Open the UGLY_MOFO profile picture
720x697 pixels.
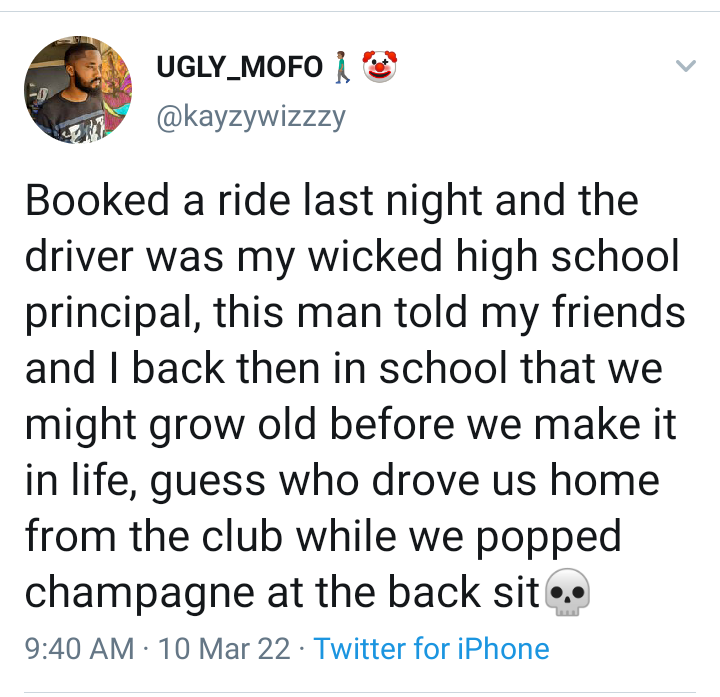tap(77, 92)
